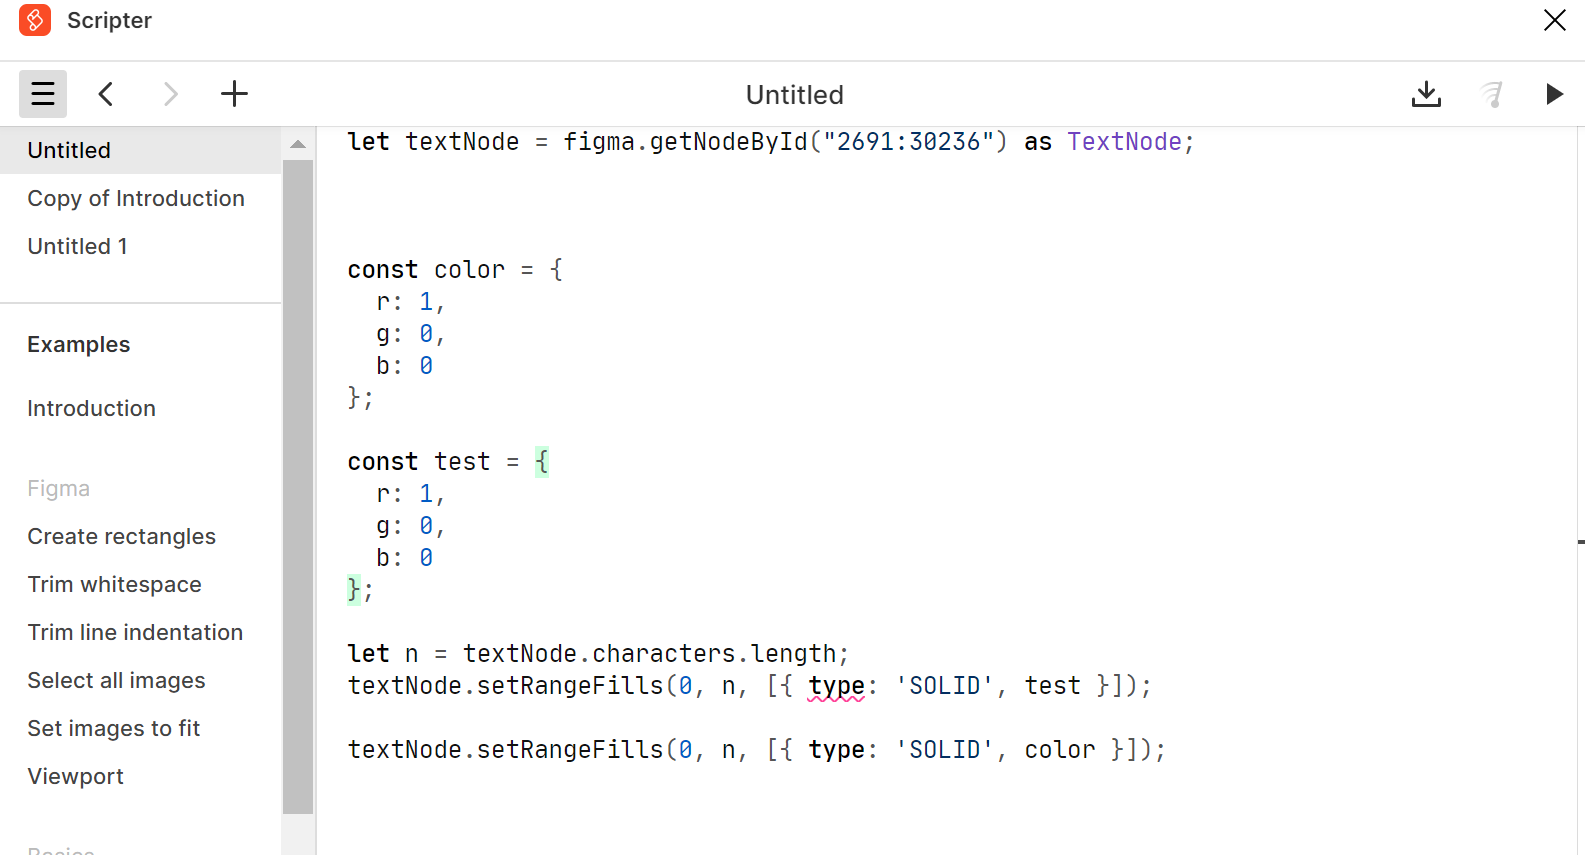Click the 'let n' code line
The width and height of the screenshot is (1585, 855).
(x=598, y=654)
